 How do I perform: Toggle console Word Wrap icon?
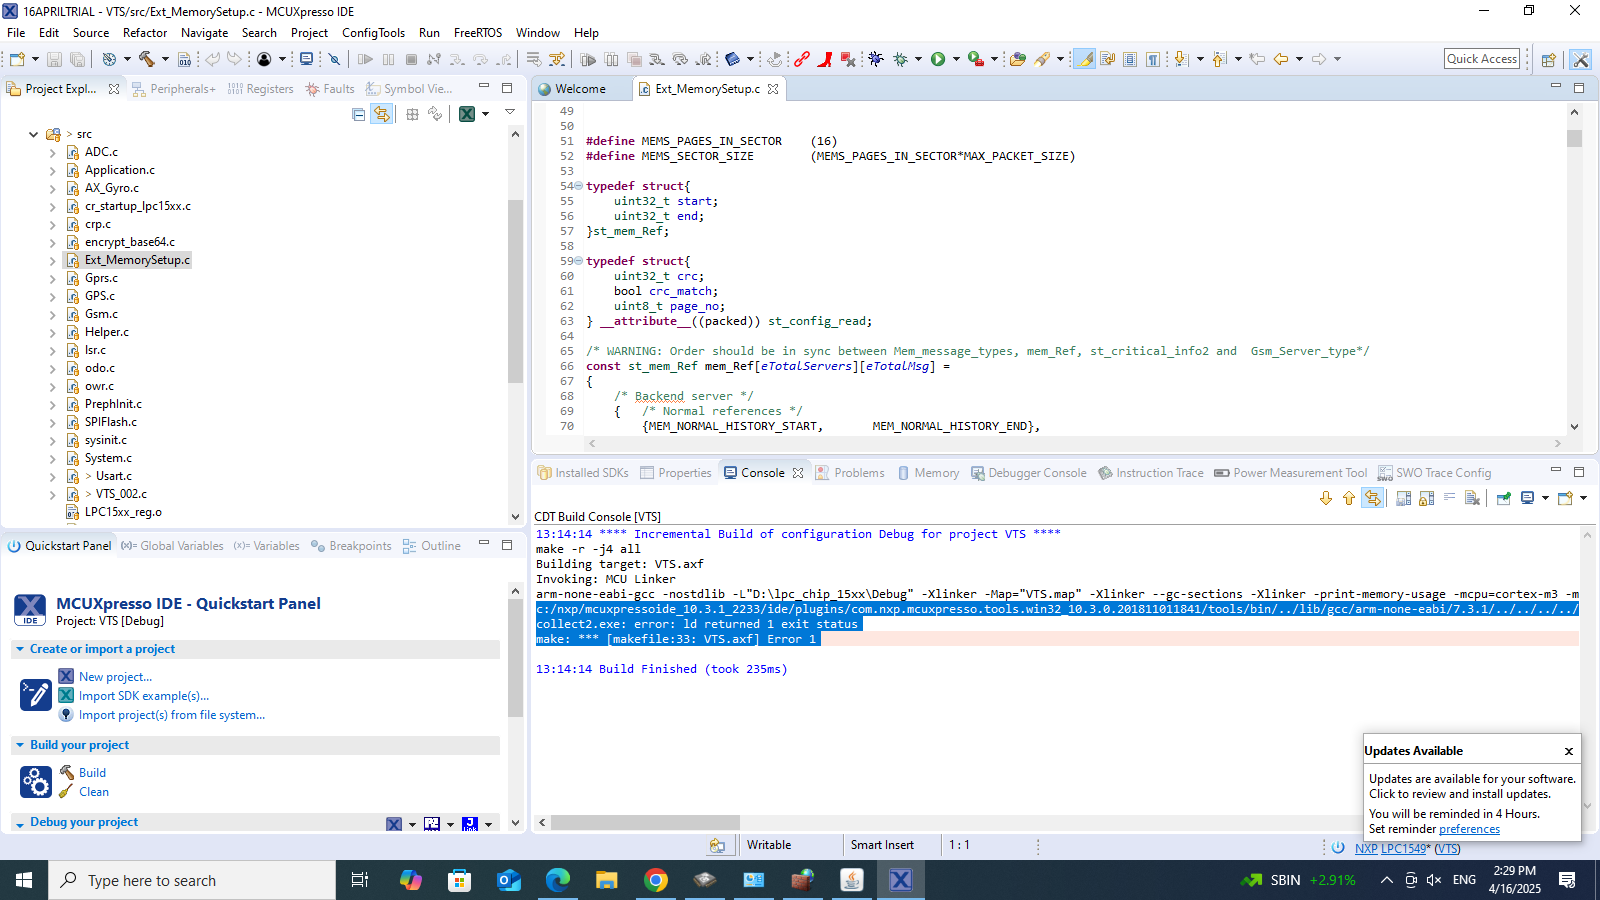coord(1449,498)
